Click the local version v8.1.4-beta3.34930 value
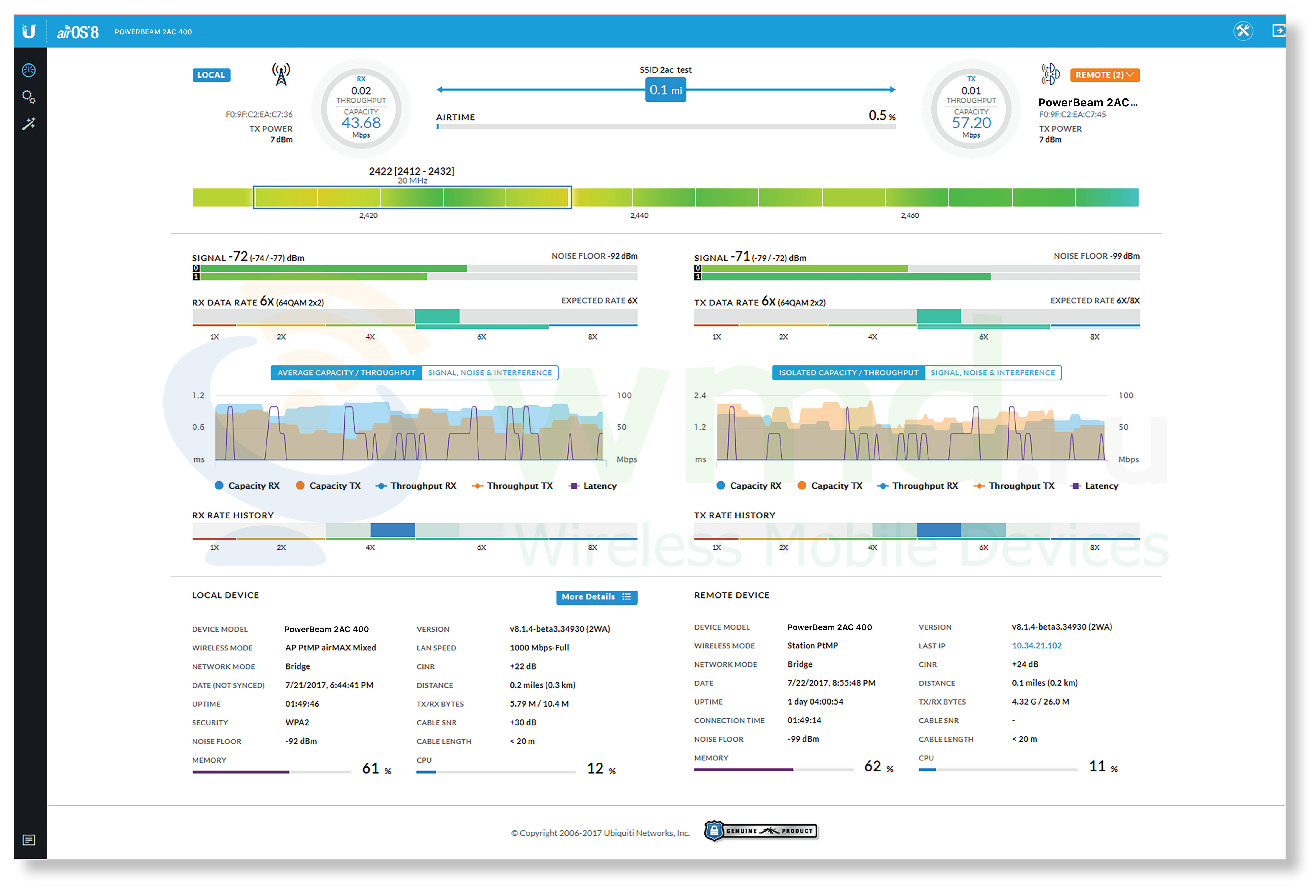The width and height of the screenshot is (1316, 886). (x=561, y=629)
